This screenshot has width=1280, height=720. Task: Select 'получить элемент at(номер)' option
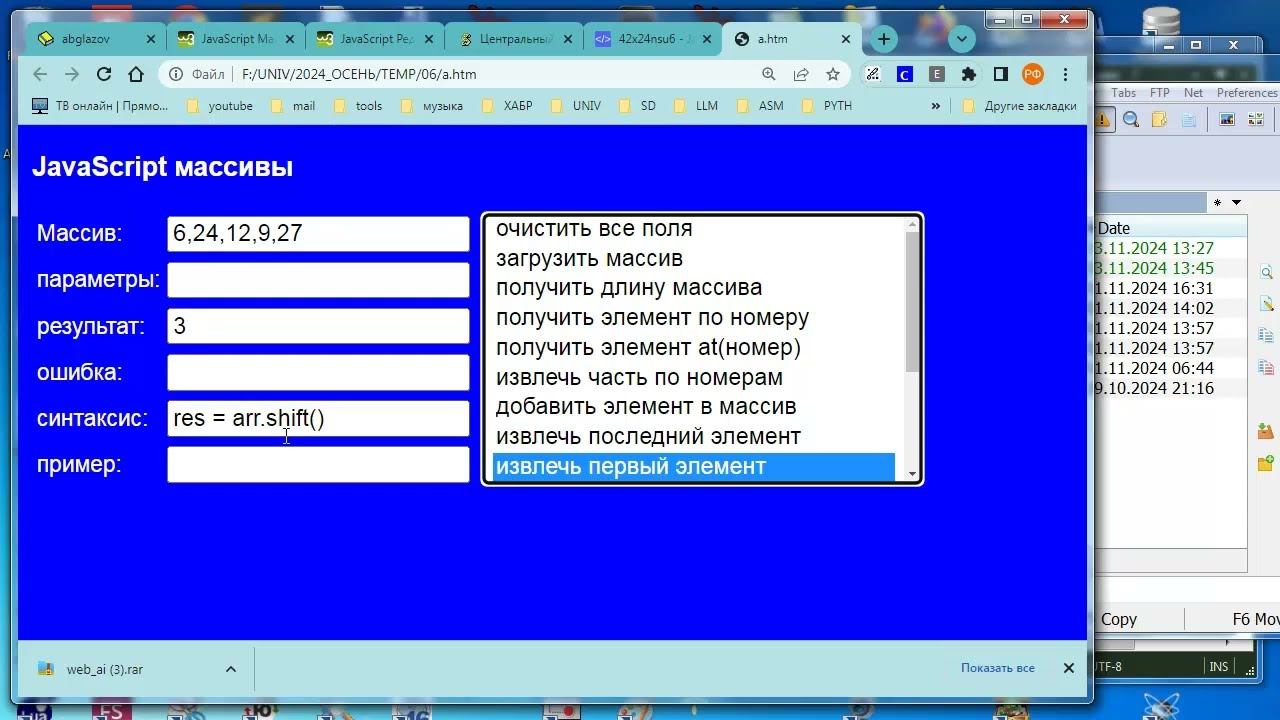694,348
